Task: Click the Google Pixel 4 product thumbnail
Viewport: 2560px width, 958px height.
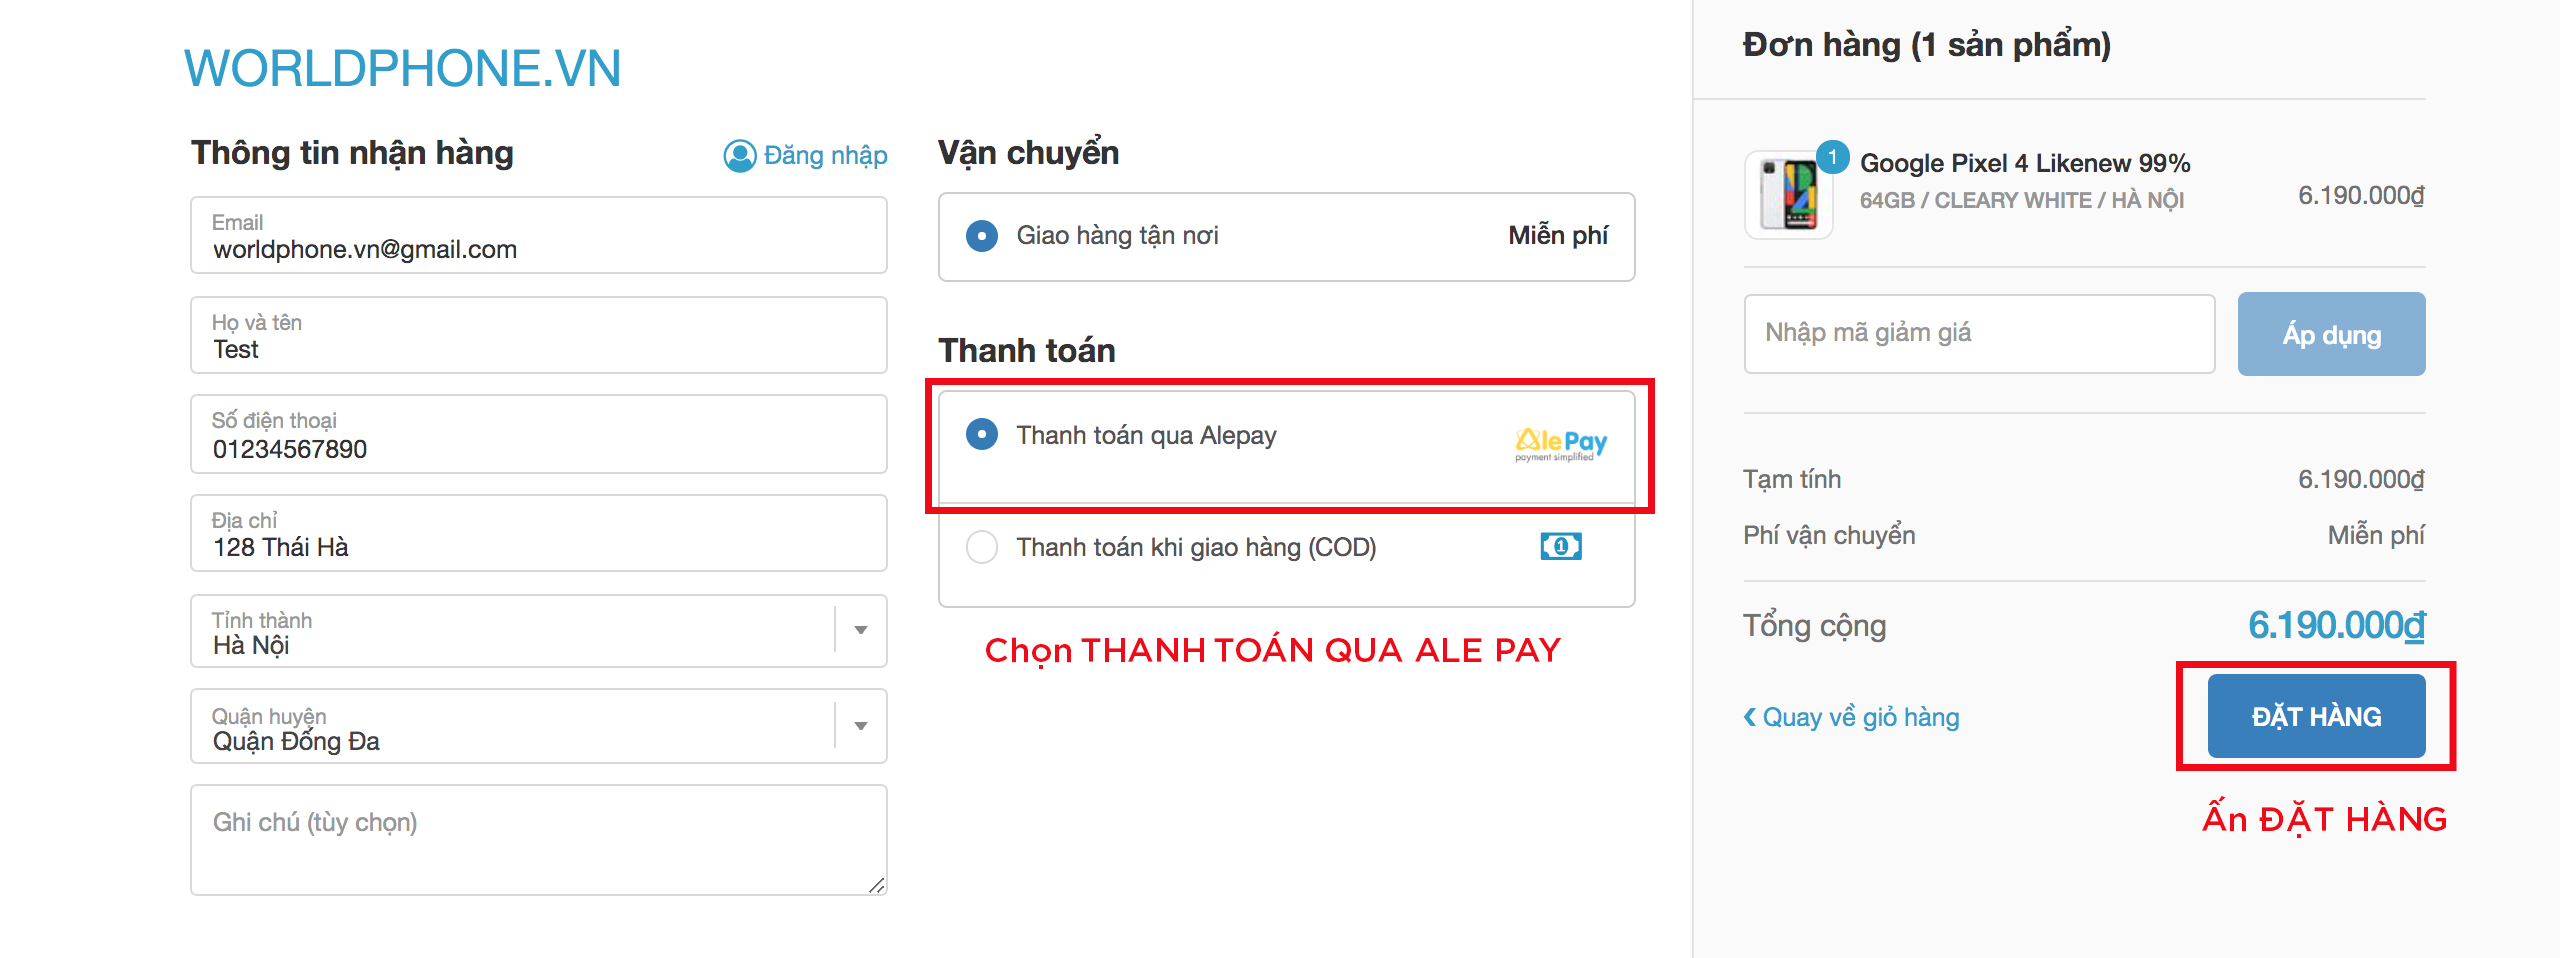Action: (x=1788, y=195)
